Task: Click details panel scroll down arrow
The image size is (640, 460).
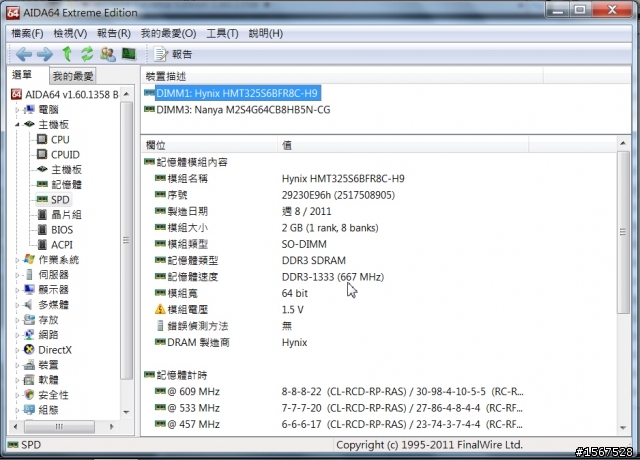Action: [623, 428]
